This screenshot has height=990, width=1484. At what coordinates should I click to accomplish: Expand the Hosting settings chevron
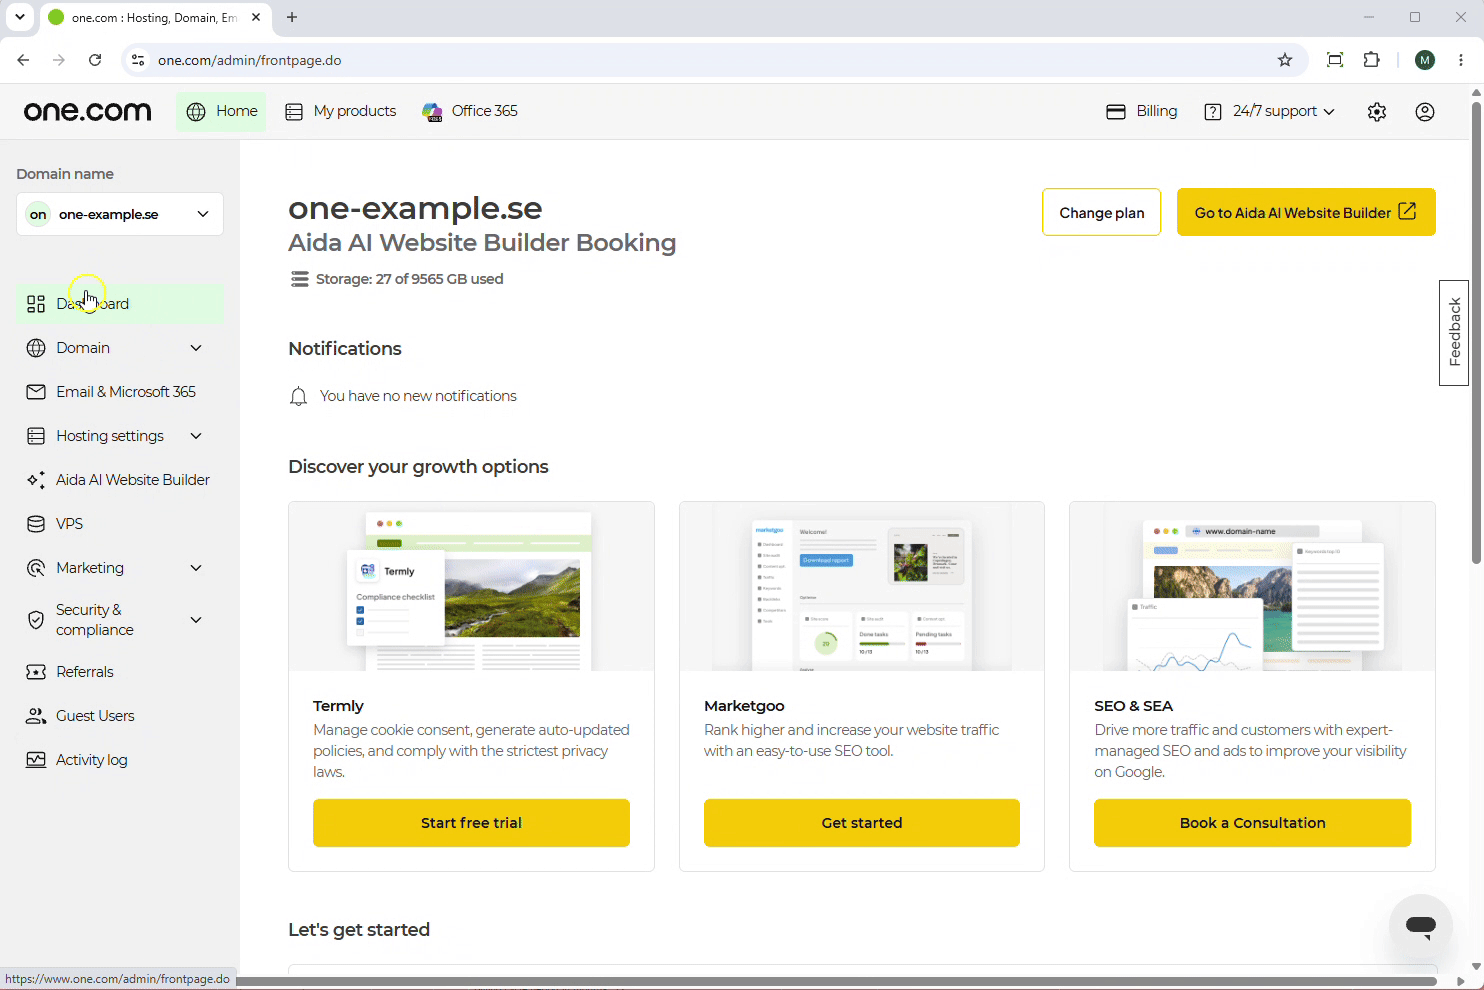coord(196,436)
